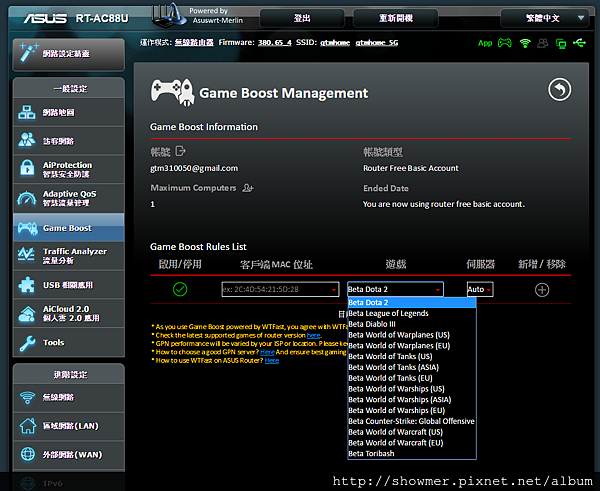This screenshot has height=491, width=600.
Task: Select Beta World of Warcraft (US)
Action: 412,432
